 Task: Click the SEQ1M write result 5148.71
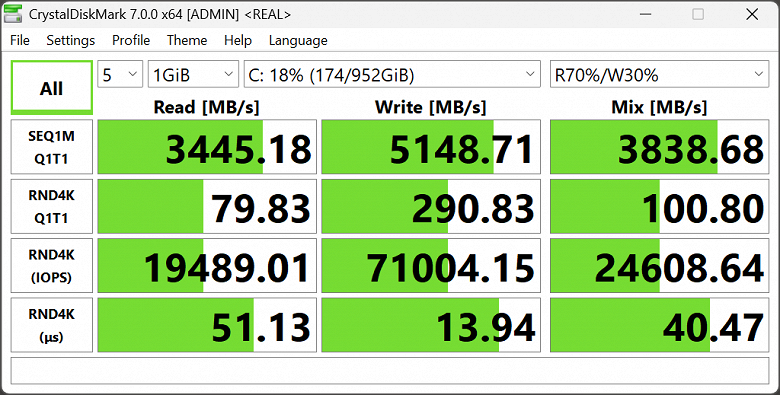pos(431,147)
